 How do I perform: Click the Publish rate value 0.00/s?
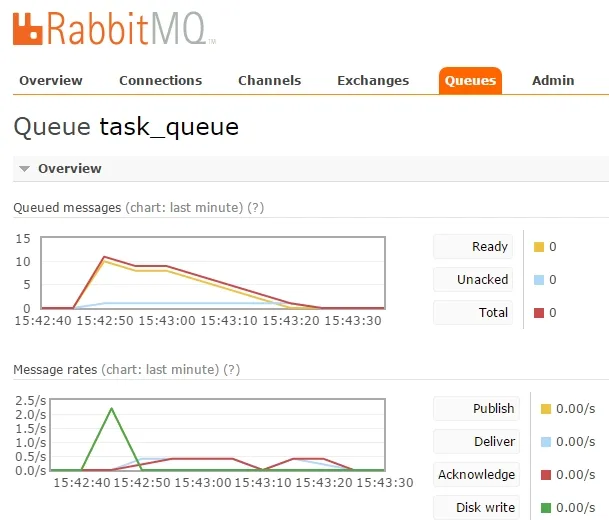pyautogui.click(x=576, y=409)
